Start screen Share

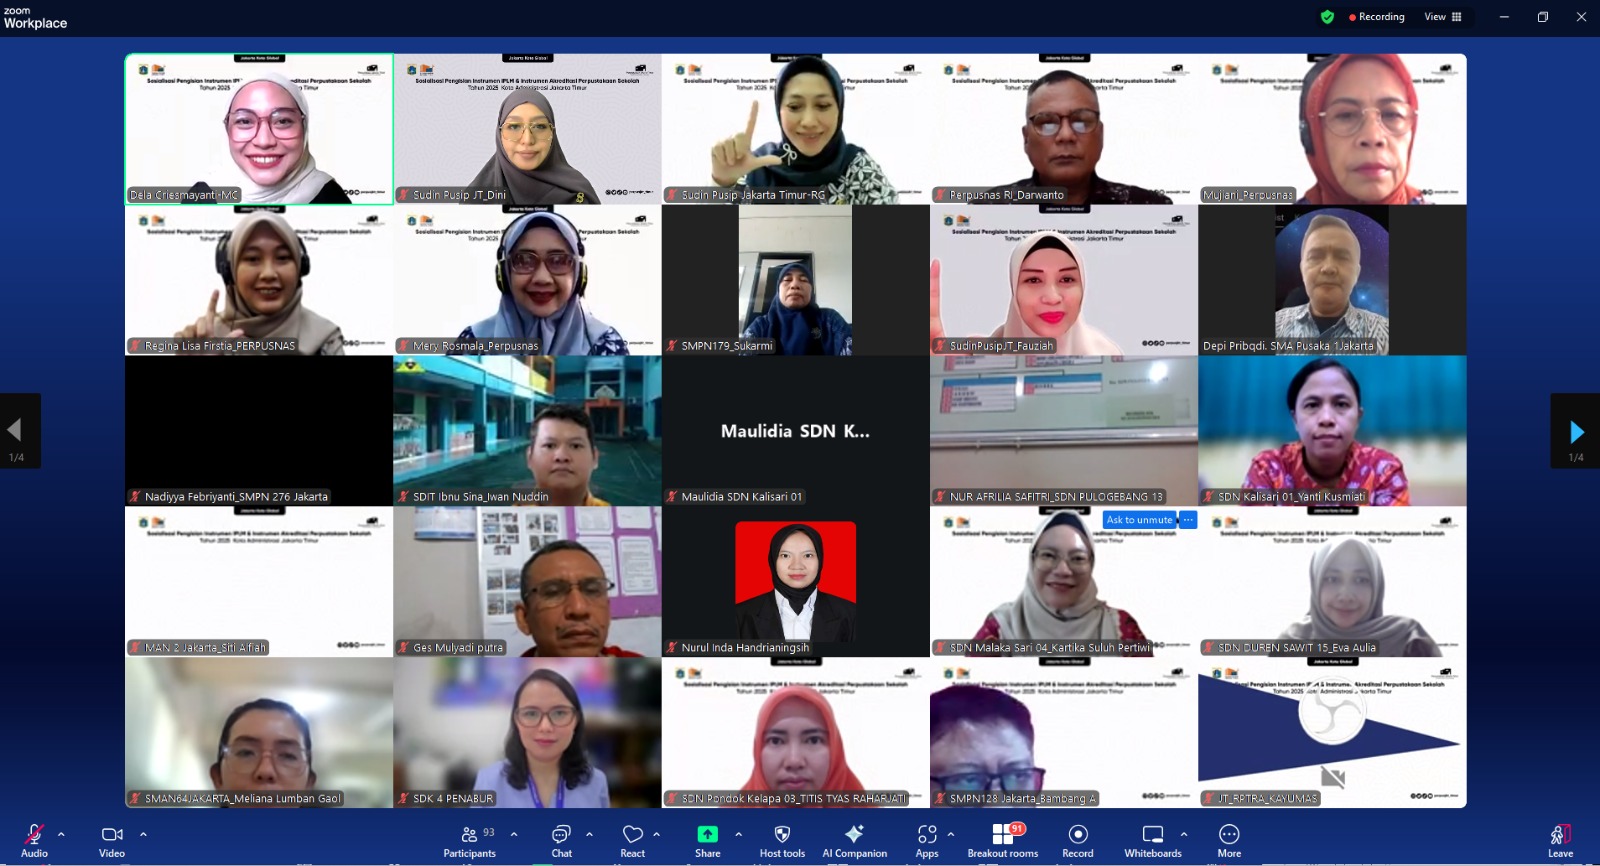tap(708, 840)
